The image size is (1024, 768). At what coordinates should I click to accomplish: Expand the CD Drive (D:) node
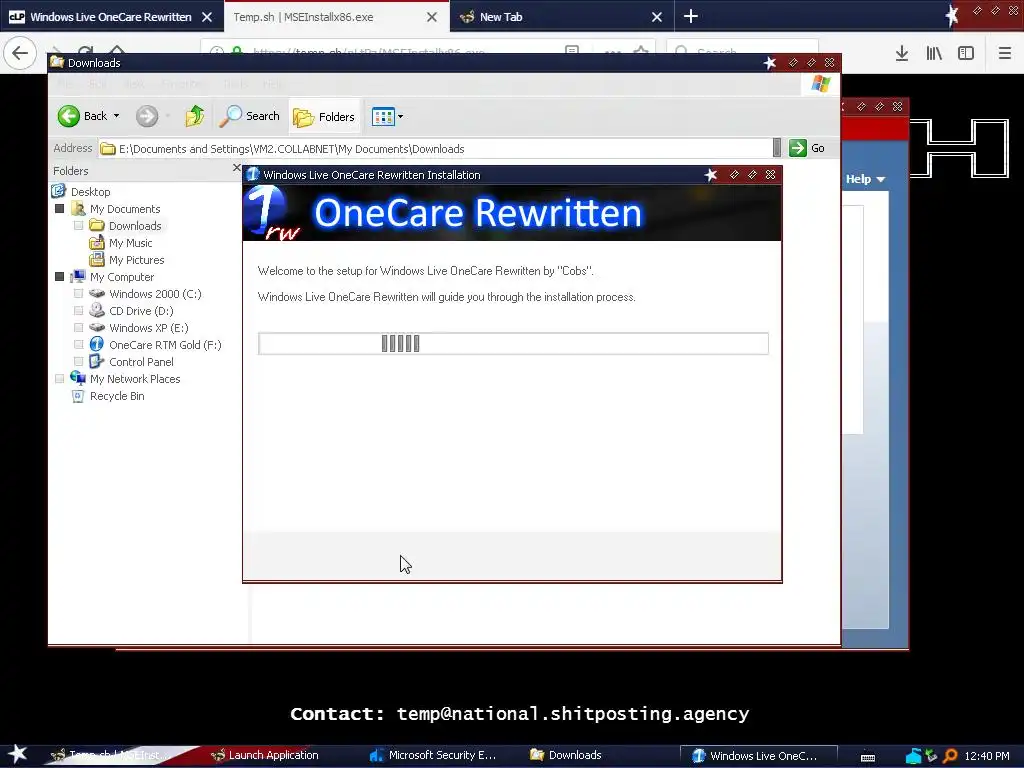click(x=78, y=310)
